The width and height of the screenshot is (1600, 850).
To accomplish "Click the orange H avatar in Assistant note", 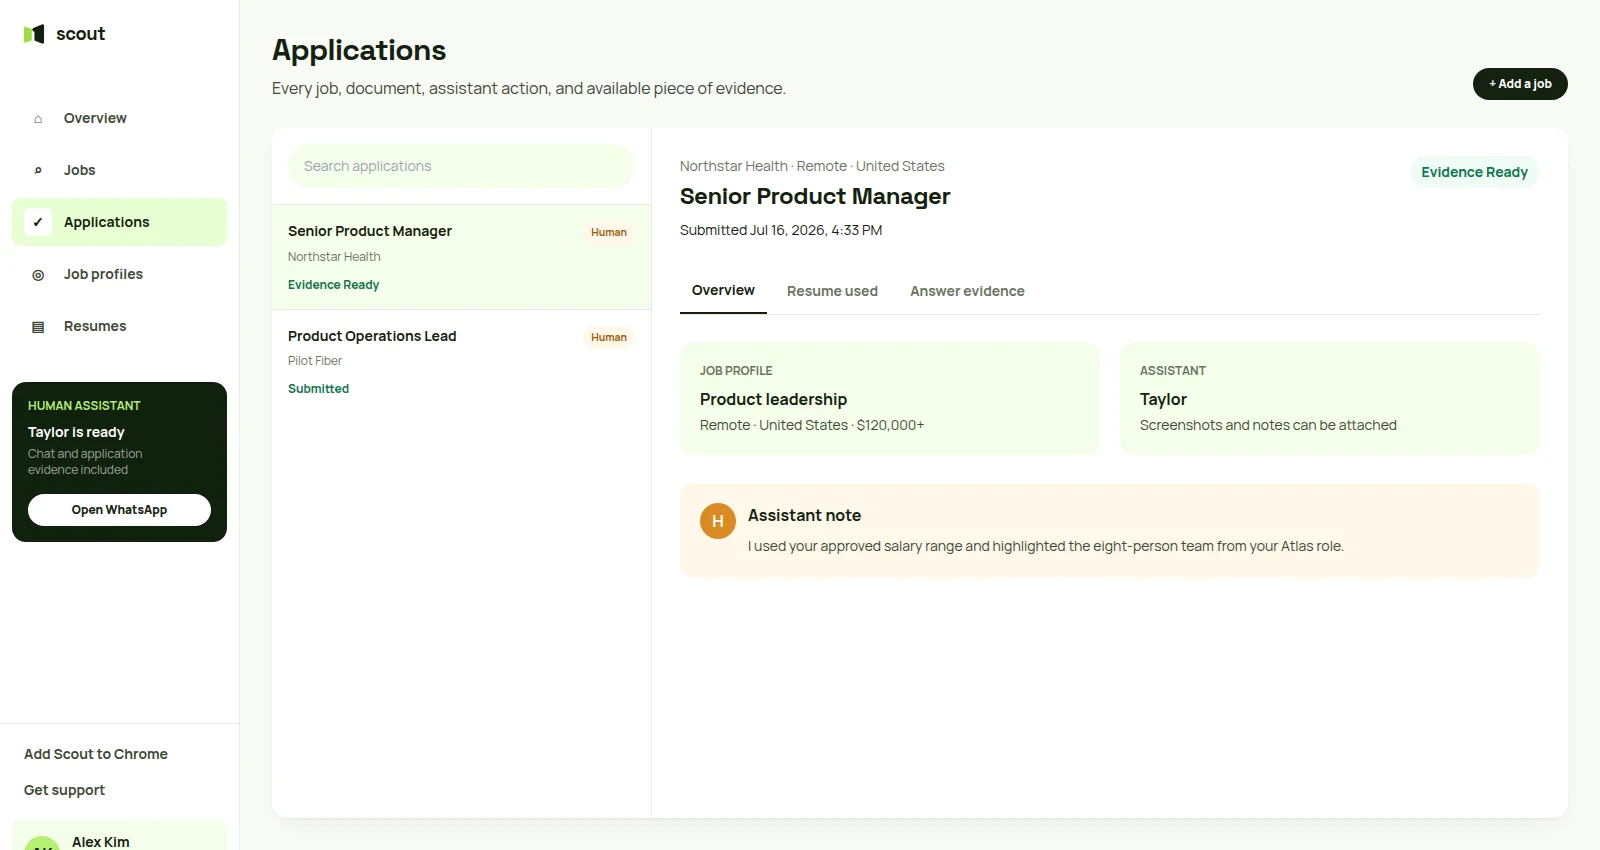I will pos(718,521).
